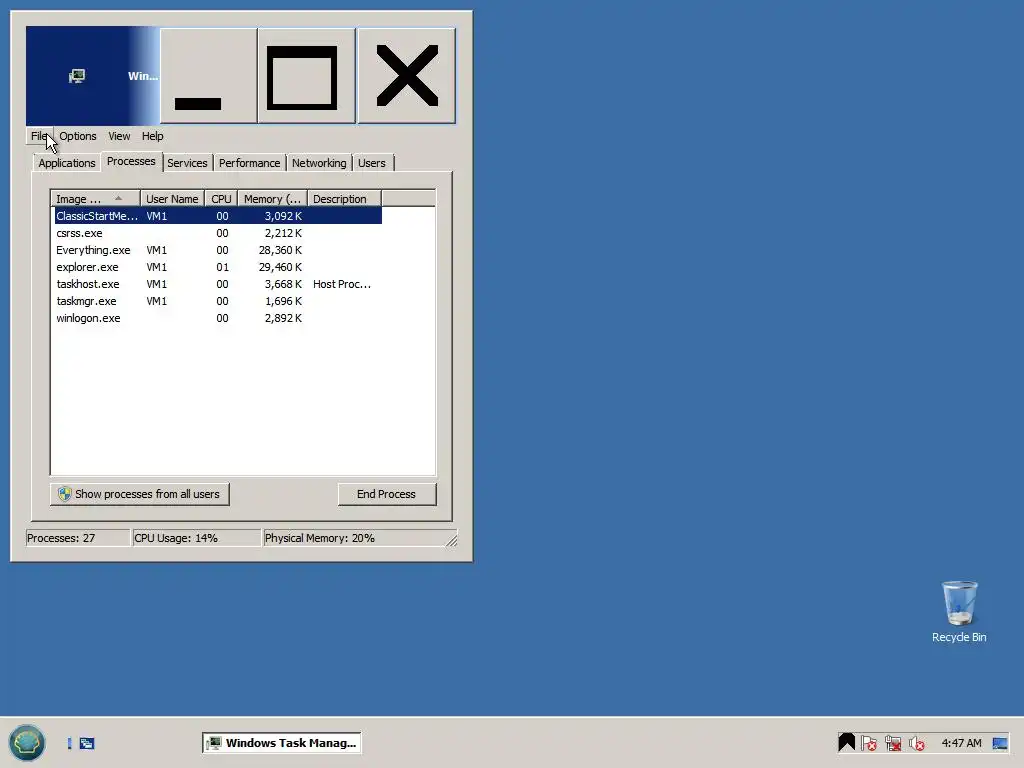Viewport: 1024px width, 768px height.
Task: Click the Task Manager title bar icon
Action: click(x=77, y=76)
